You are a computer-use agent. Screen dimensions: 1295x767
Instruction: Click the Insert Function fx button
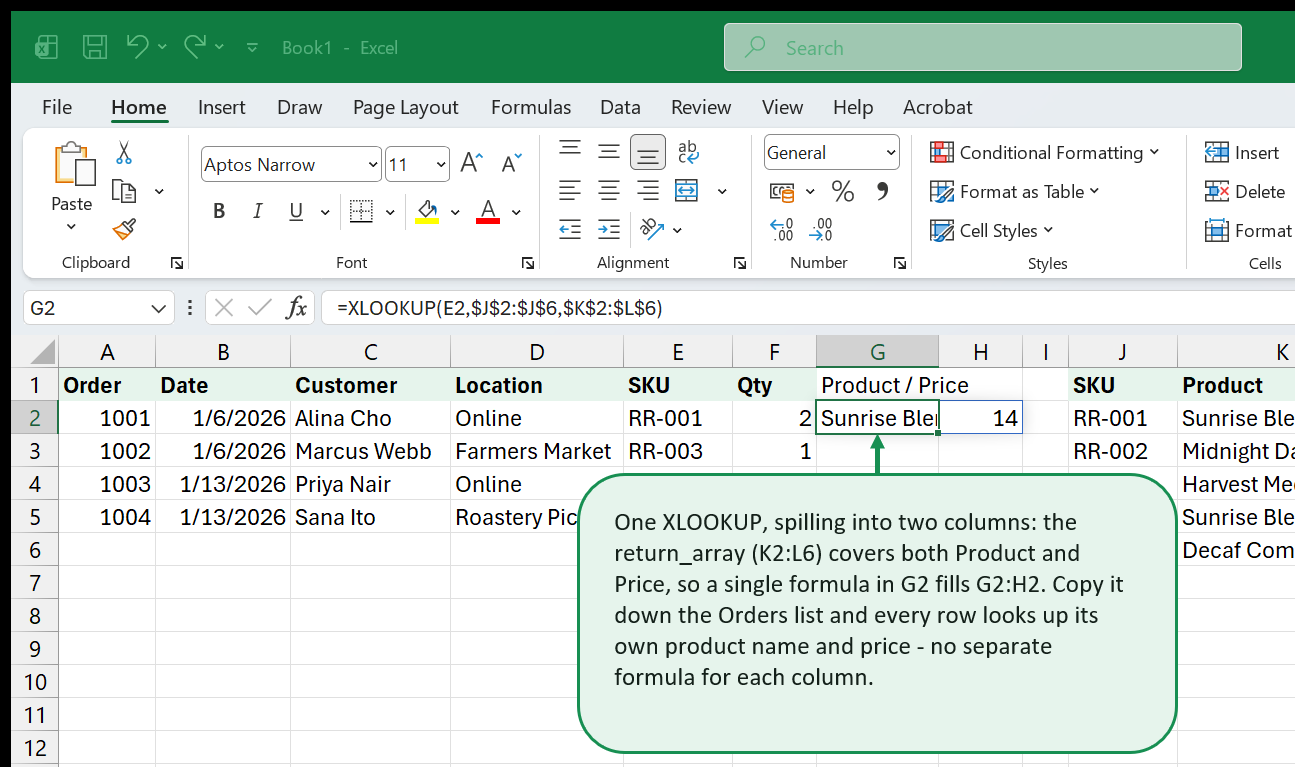[x=296, y=308]
